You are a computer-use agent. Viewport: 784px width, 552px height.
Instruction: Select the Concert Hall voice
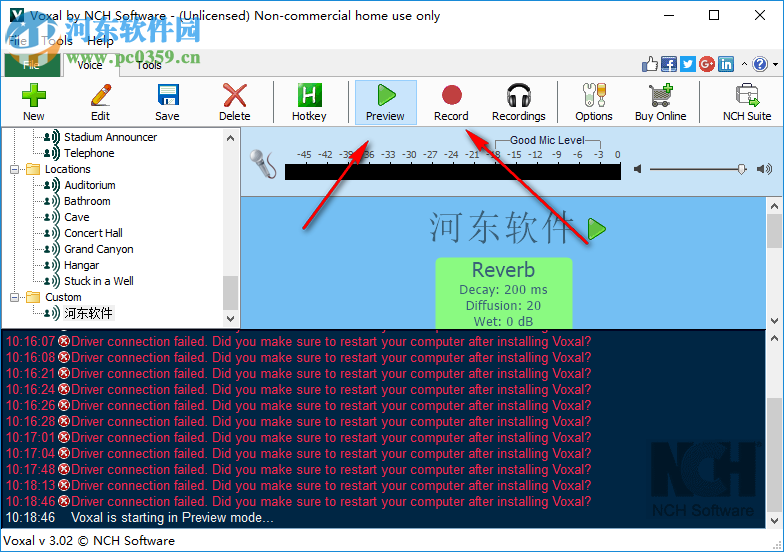pyautogui.click(x=93, y=233)
